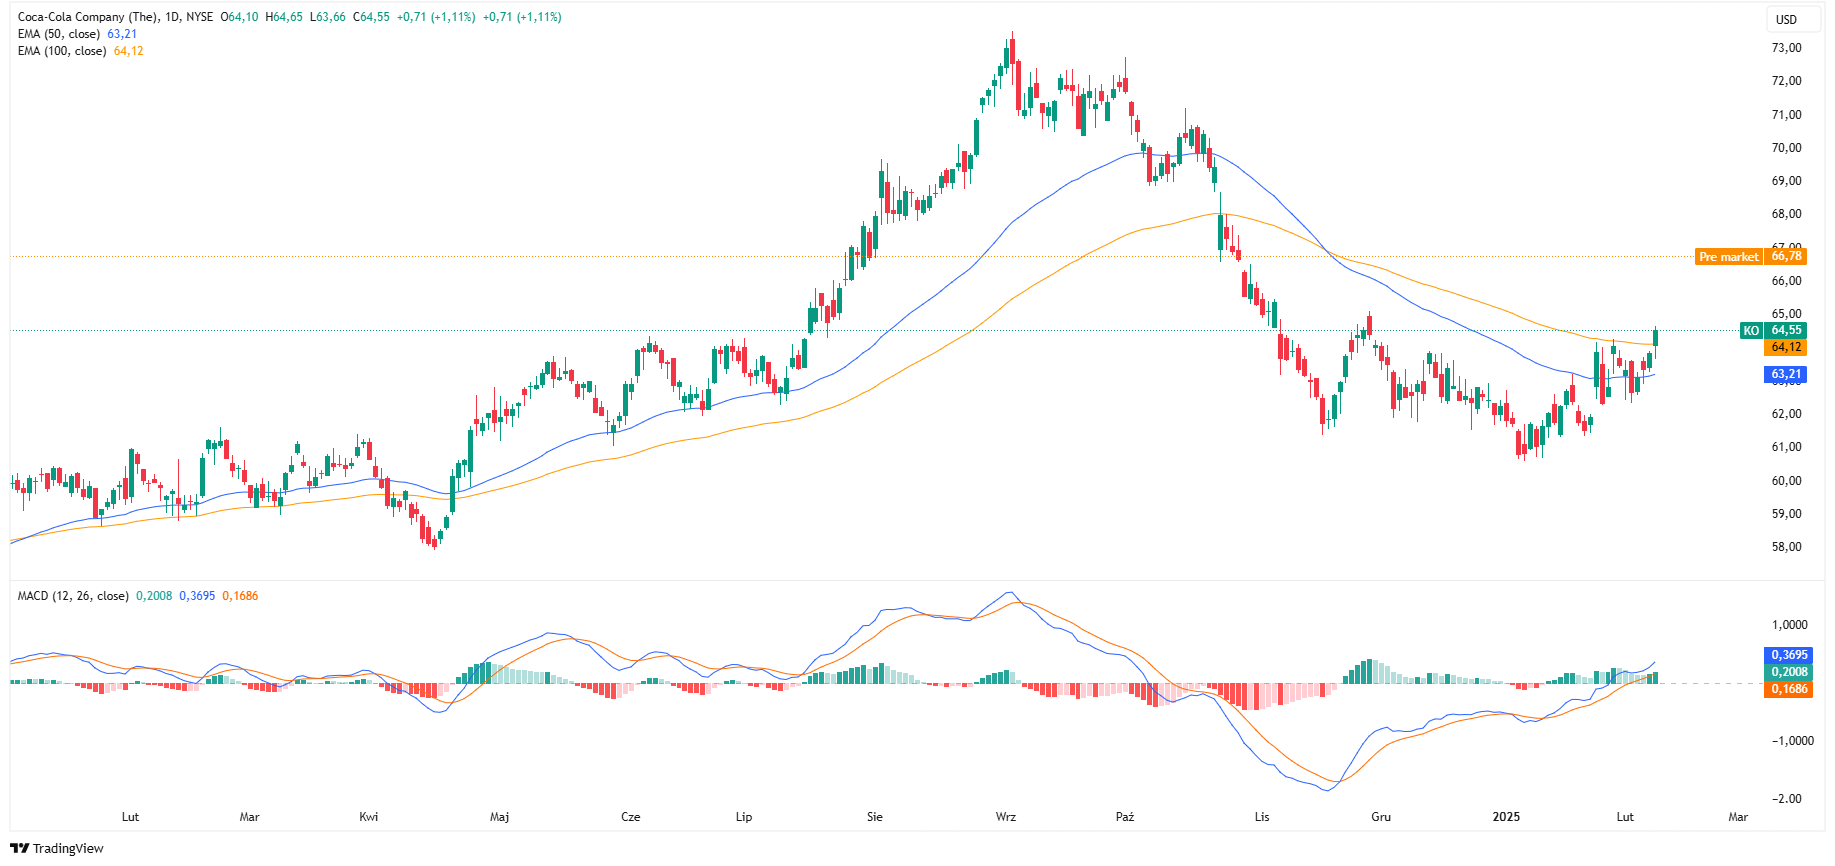Click the Cze month on time axis

pos(630,817)
